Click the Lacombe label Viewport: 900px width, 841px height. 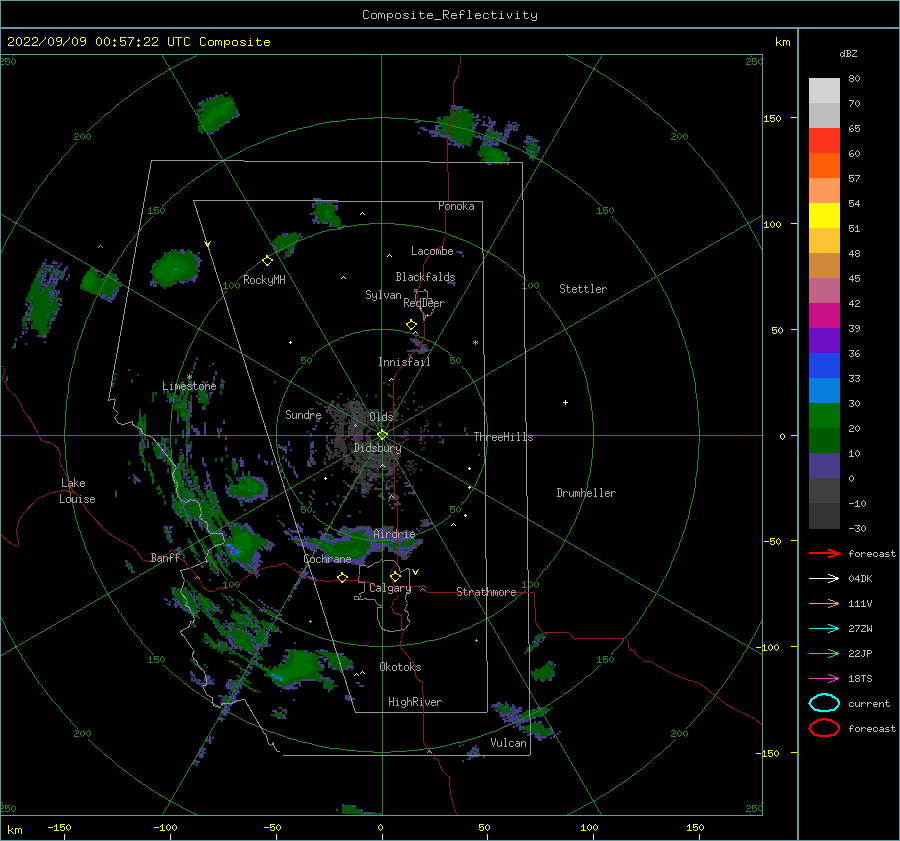[432, 251]
